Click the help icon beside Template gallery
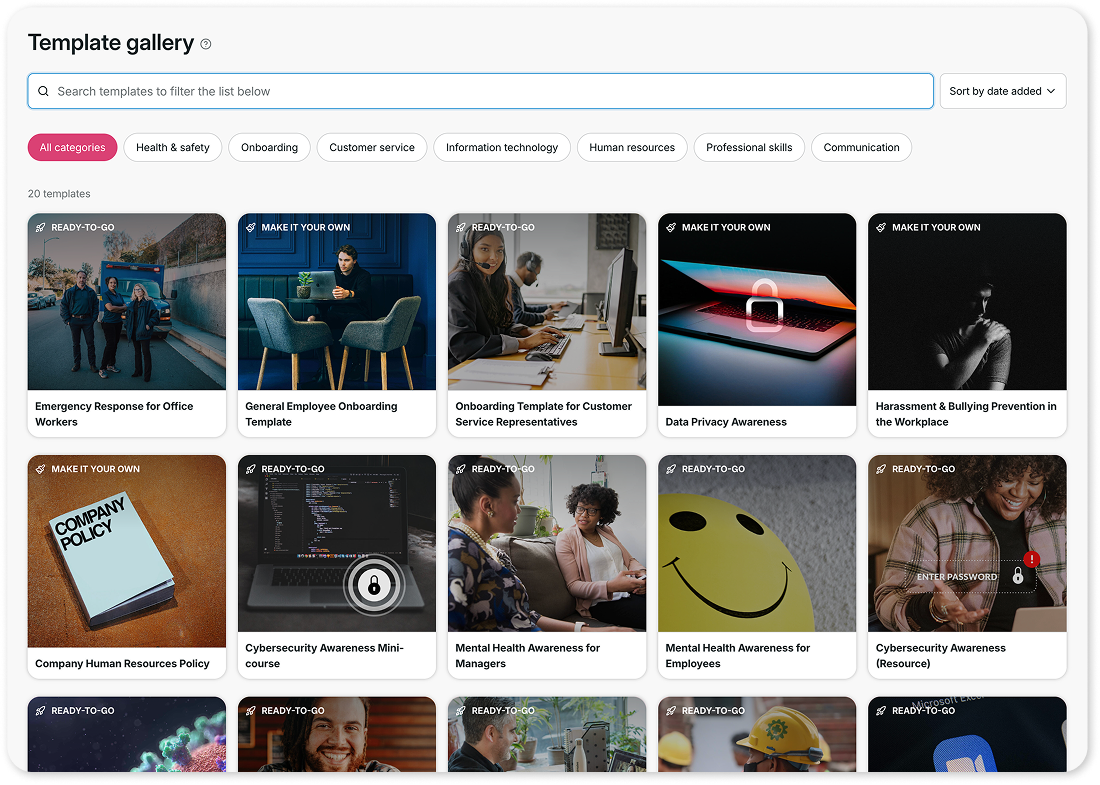 tap(206, 44)
